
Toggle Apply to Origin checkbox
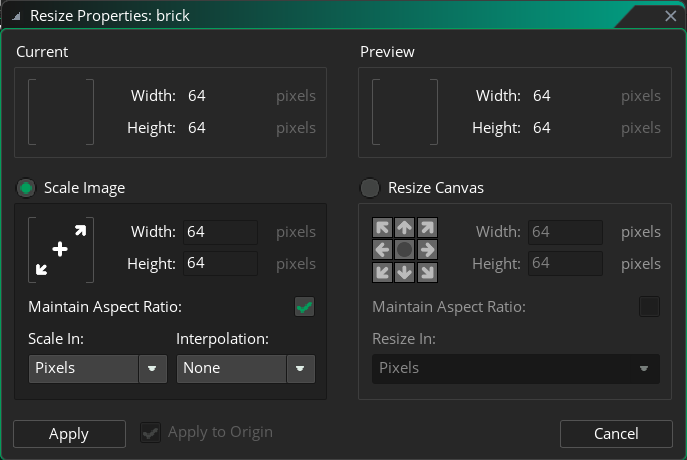151,433
